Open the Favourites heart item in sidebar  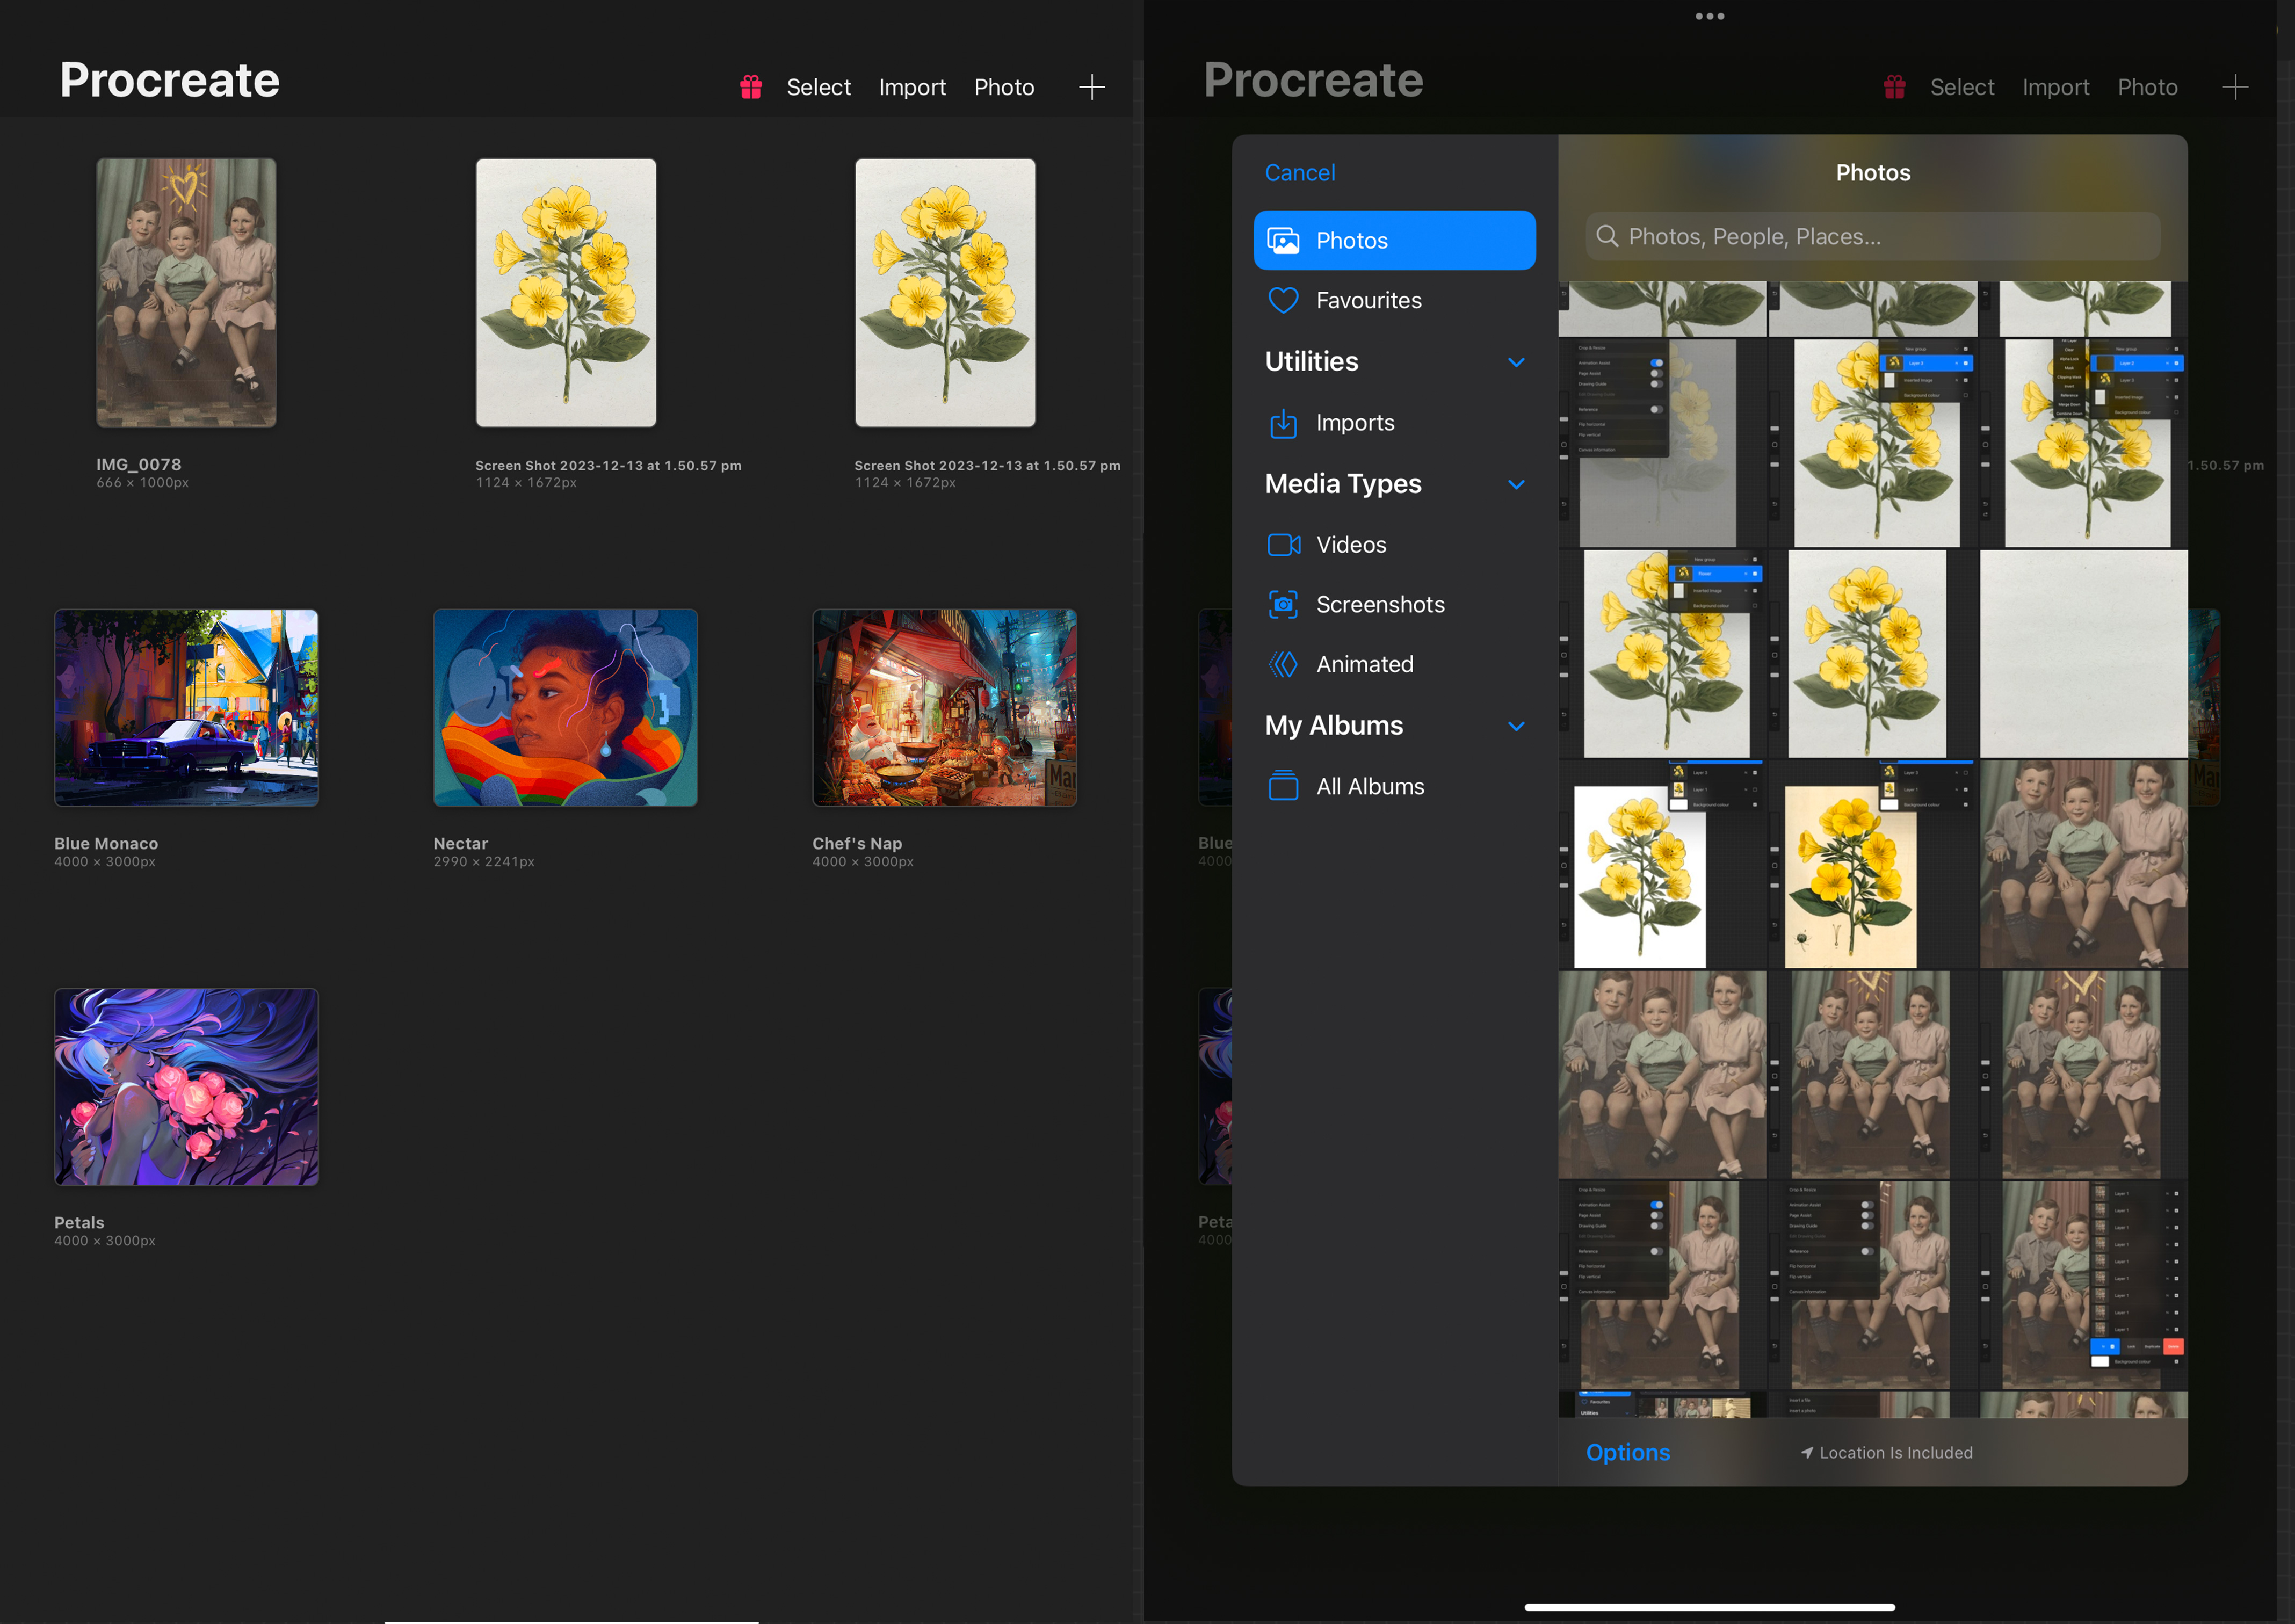(x=1367, y=300)
